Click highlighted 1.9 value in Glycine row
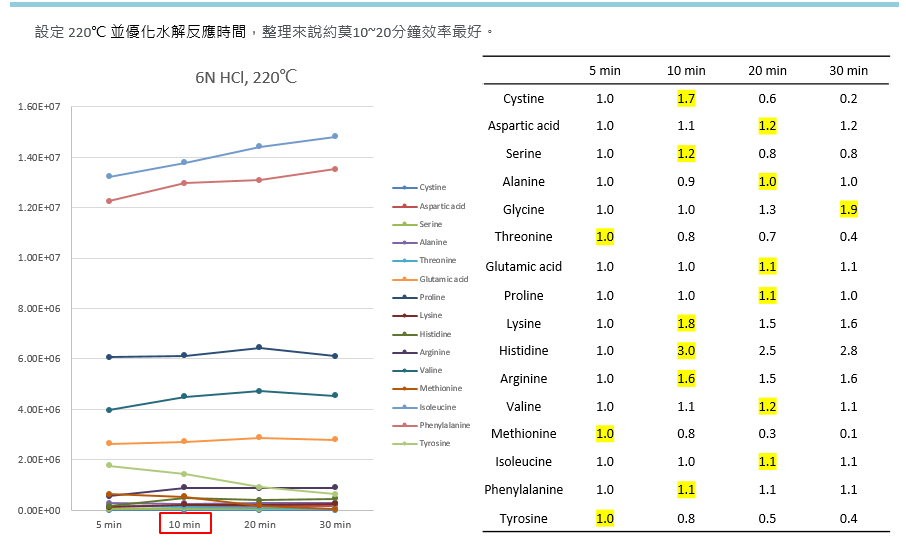This screenshot has height=554, width=906. (x=848, y=210)
